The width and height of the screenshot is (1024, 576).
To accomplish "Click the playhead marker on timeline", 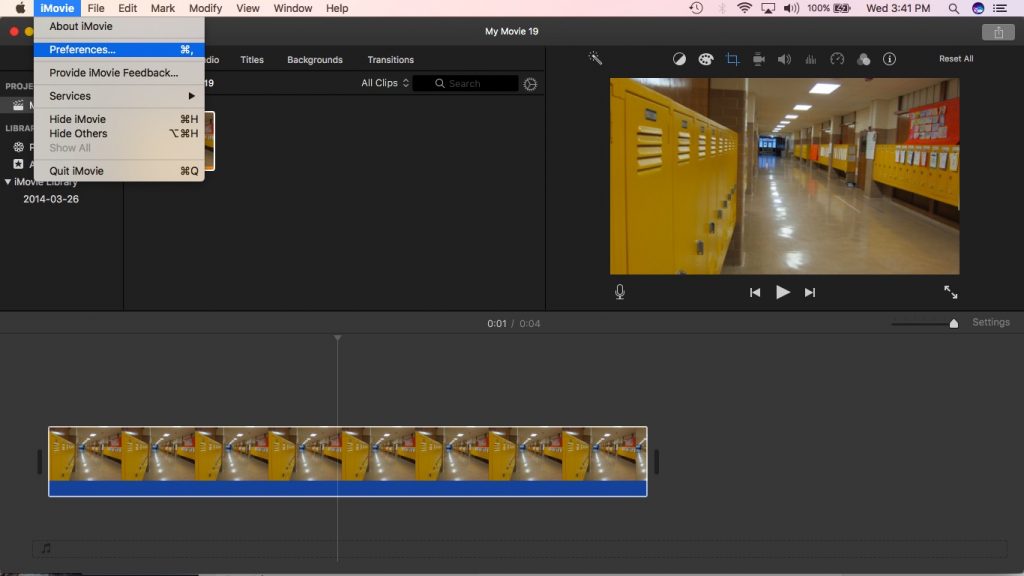I will click(x=338, y=338).
